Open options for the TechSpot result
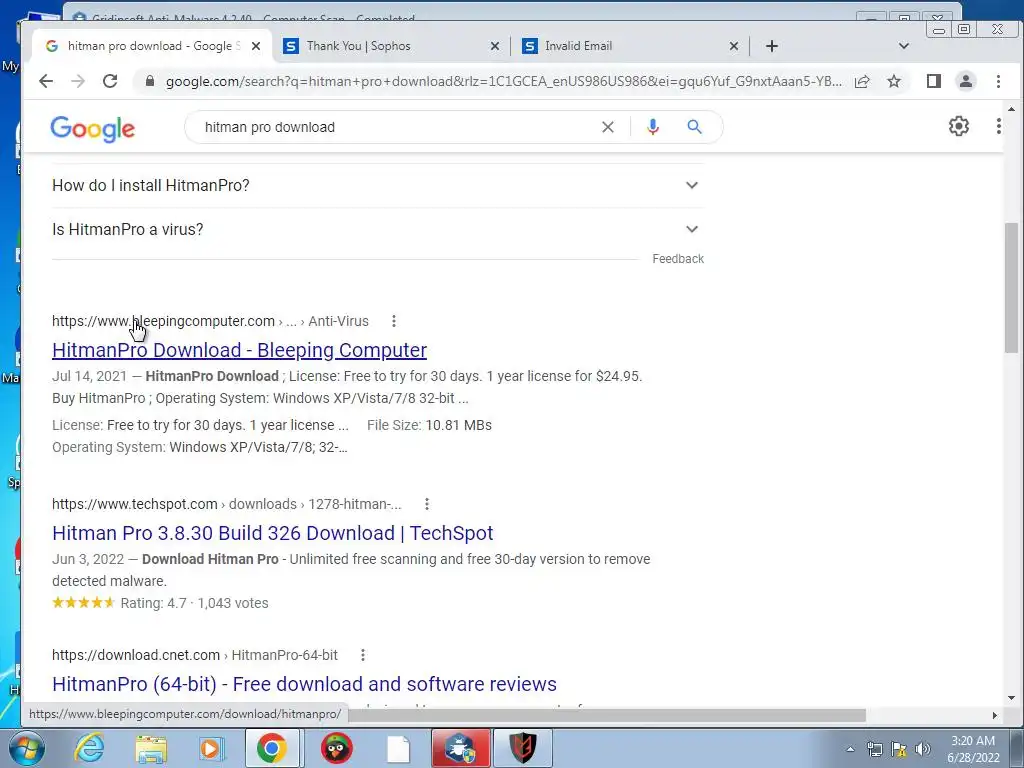This screenshot has height=768, width=1024. pyautogui.click(x=426, y=504)
